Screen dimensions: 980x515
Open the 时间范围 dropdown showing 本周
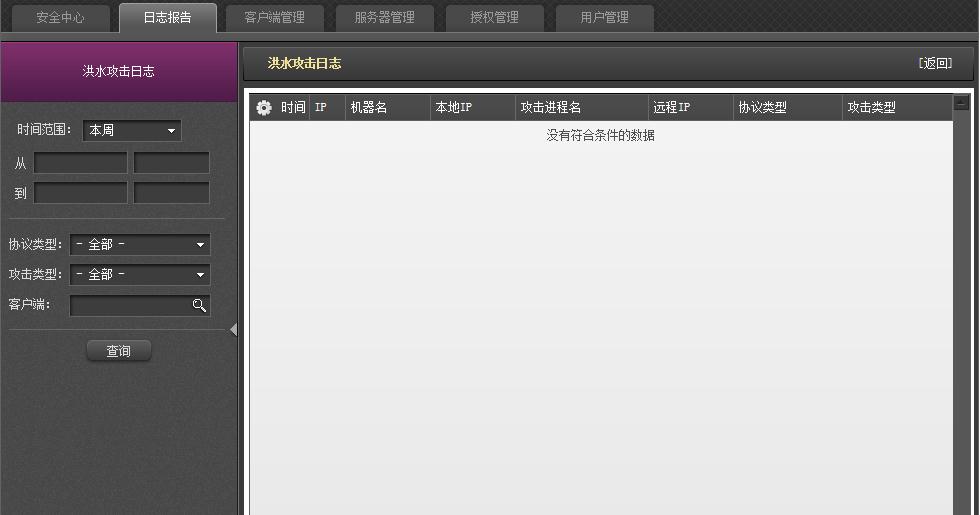(132, 130)
